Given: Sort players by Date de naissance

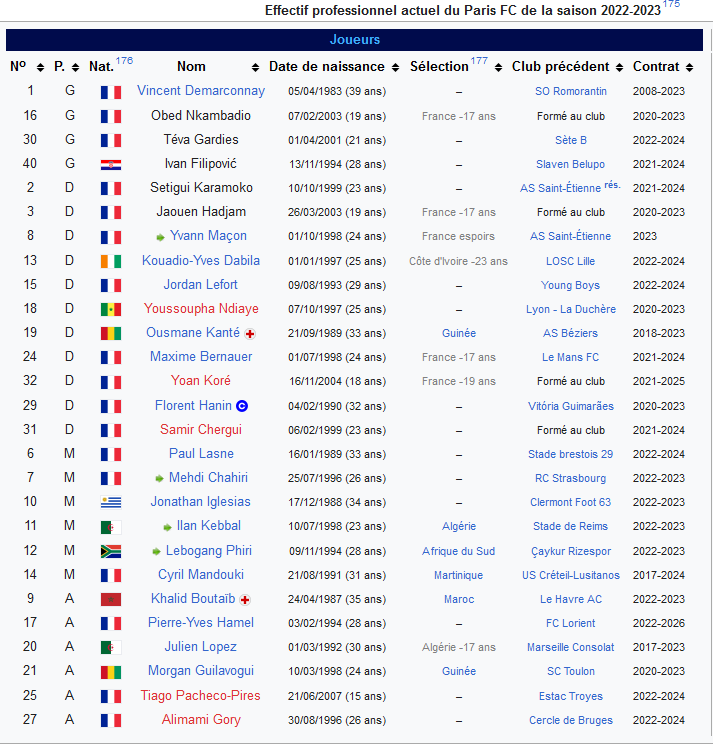Looking at the screenshot, I should (x=395, y=67).
